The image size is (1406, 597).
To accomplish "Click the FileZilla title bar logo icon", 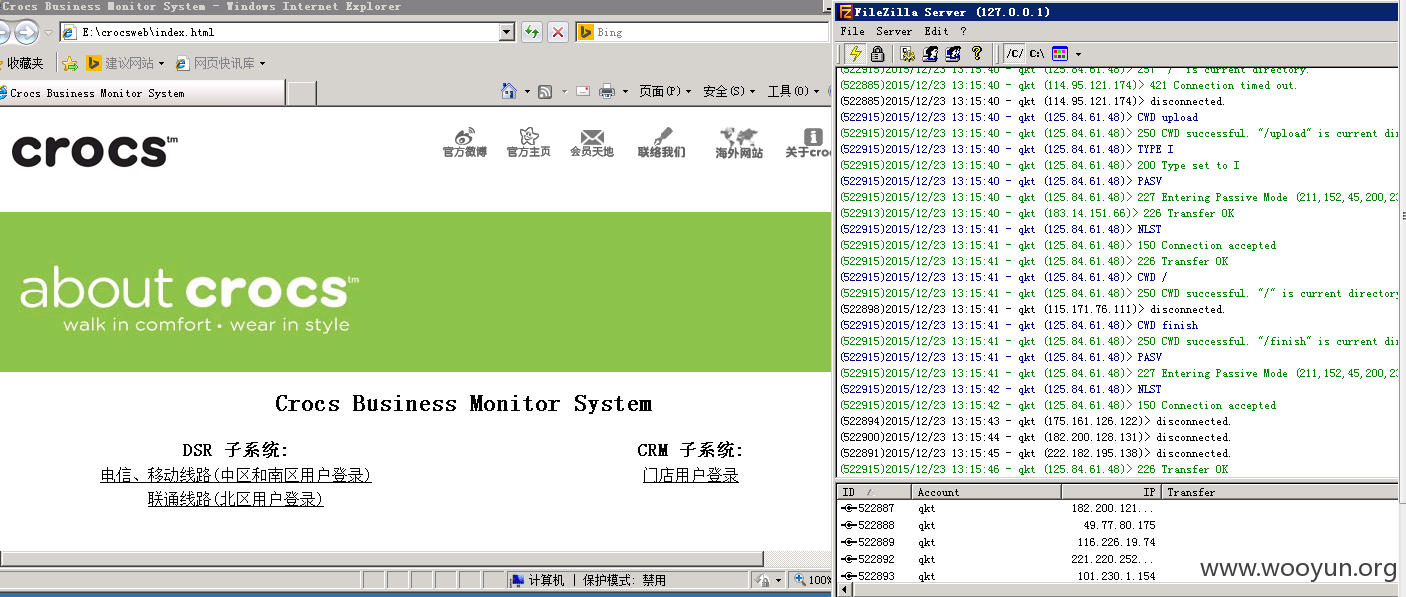I will click(845, 12).
